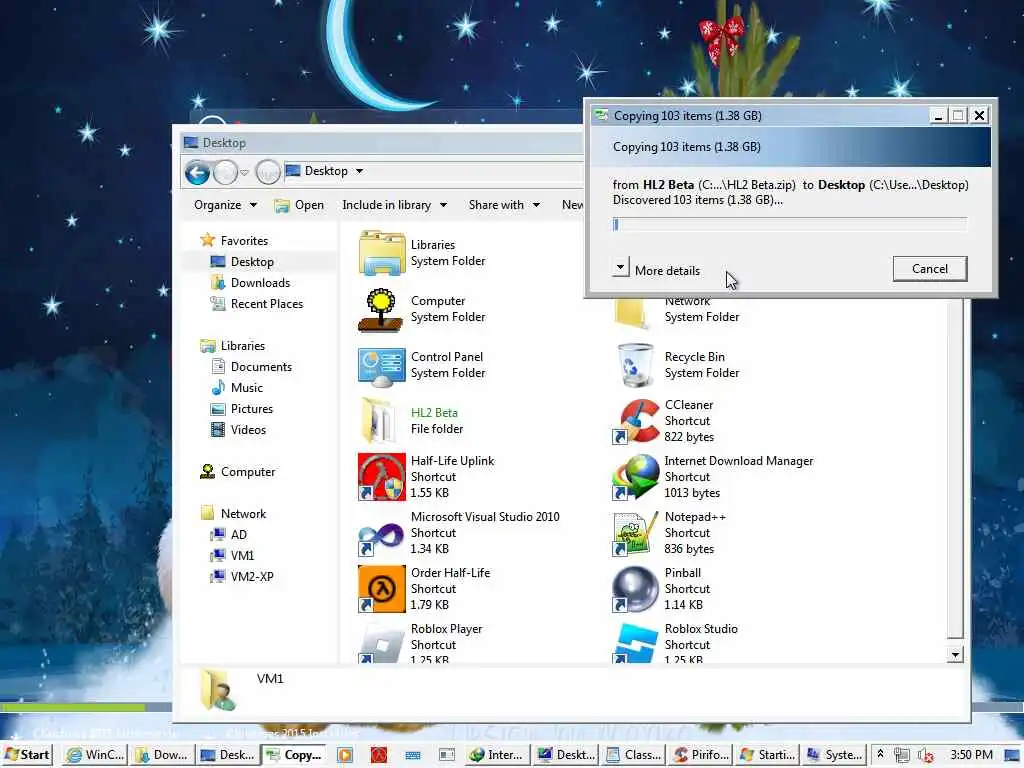Click the Start button
The height and width of the screenshot is (768, 1024).
(26, 755)
